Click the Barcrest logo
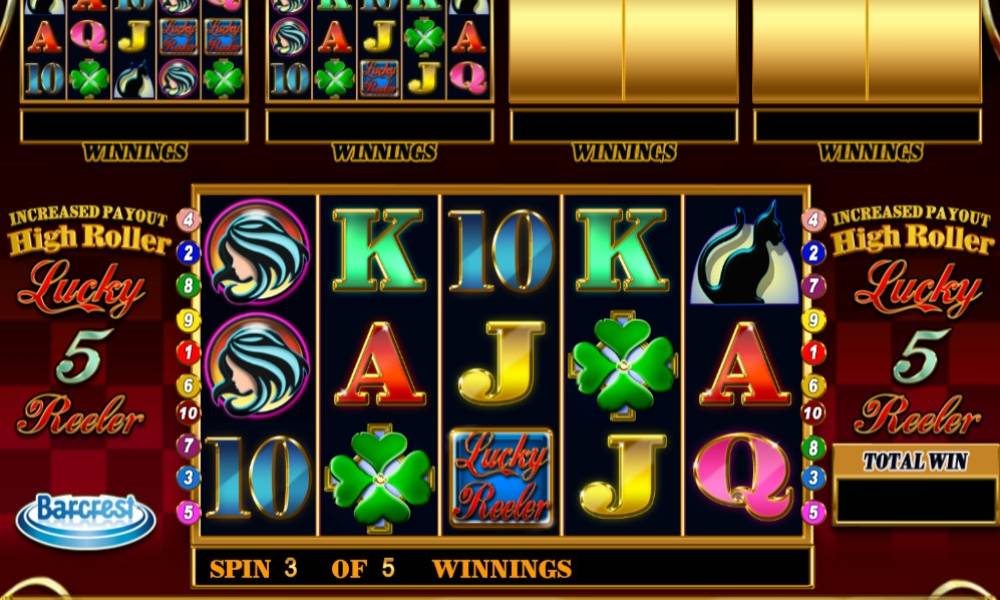Screen dimensions: 1000x600 (85, 521)
